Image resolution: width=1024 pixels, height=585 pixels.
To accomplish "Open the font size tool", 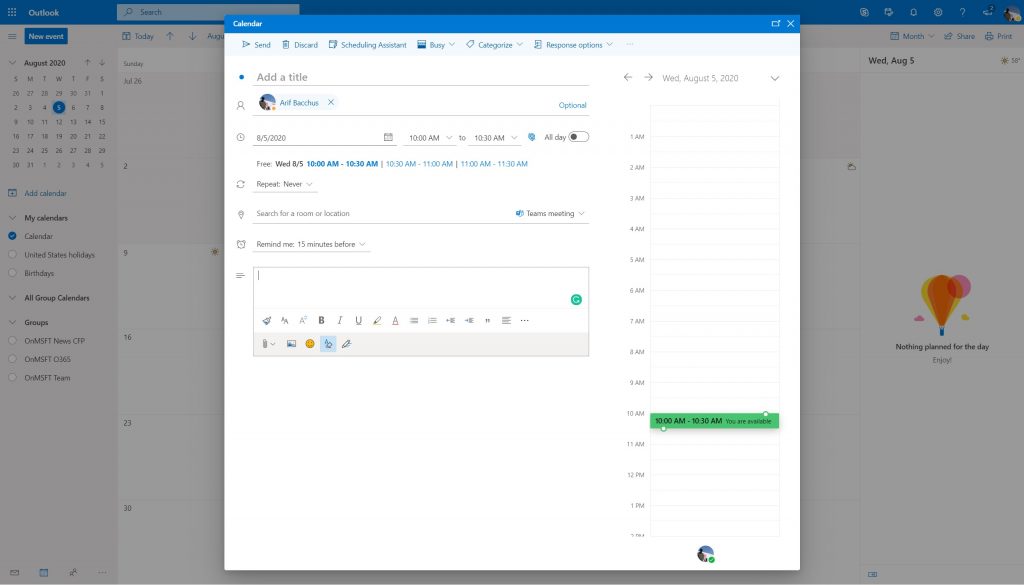I will point(285,321).
